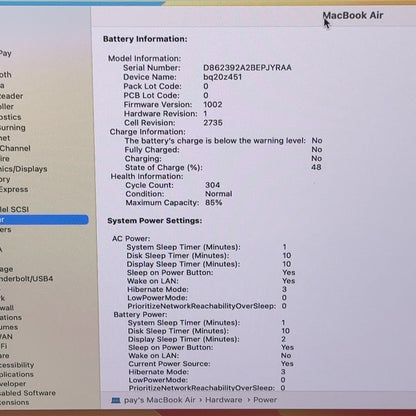
Task: Click the MacBook Air window title
Action: click(353, 15)
